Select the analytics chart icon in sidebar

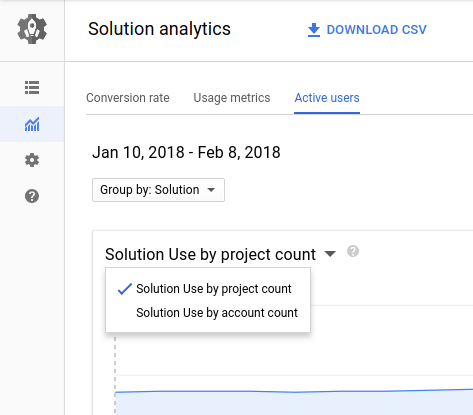pos(32,124)
